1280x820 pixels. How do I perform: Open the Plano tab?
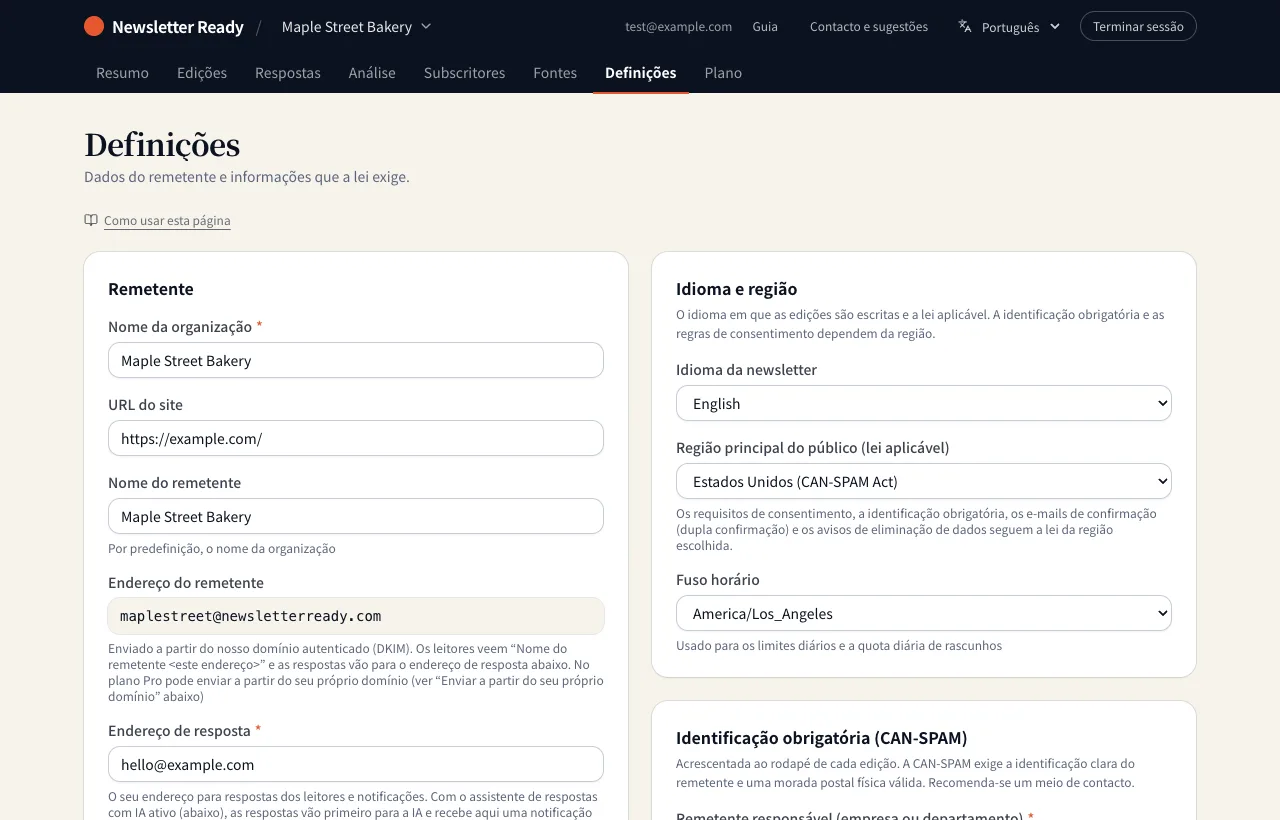pyautogui.click(x=723, y=73)
